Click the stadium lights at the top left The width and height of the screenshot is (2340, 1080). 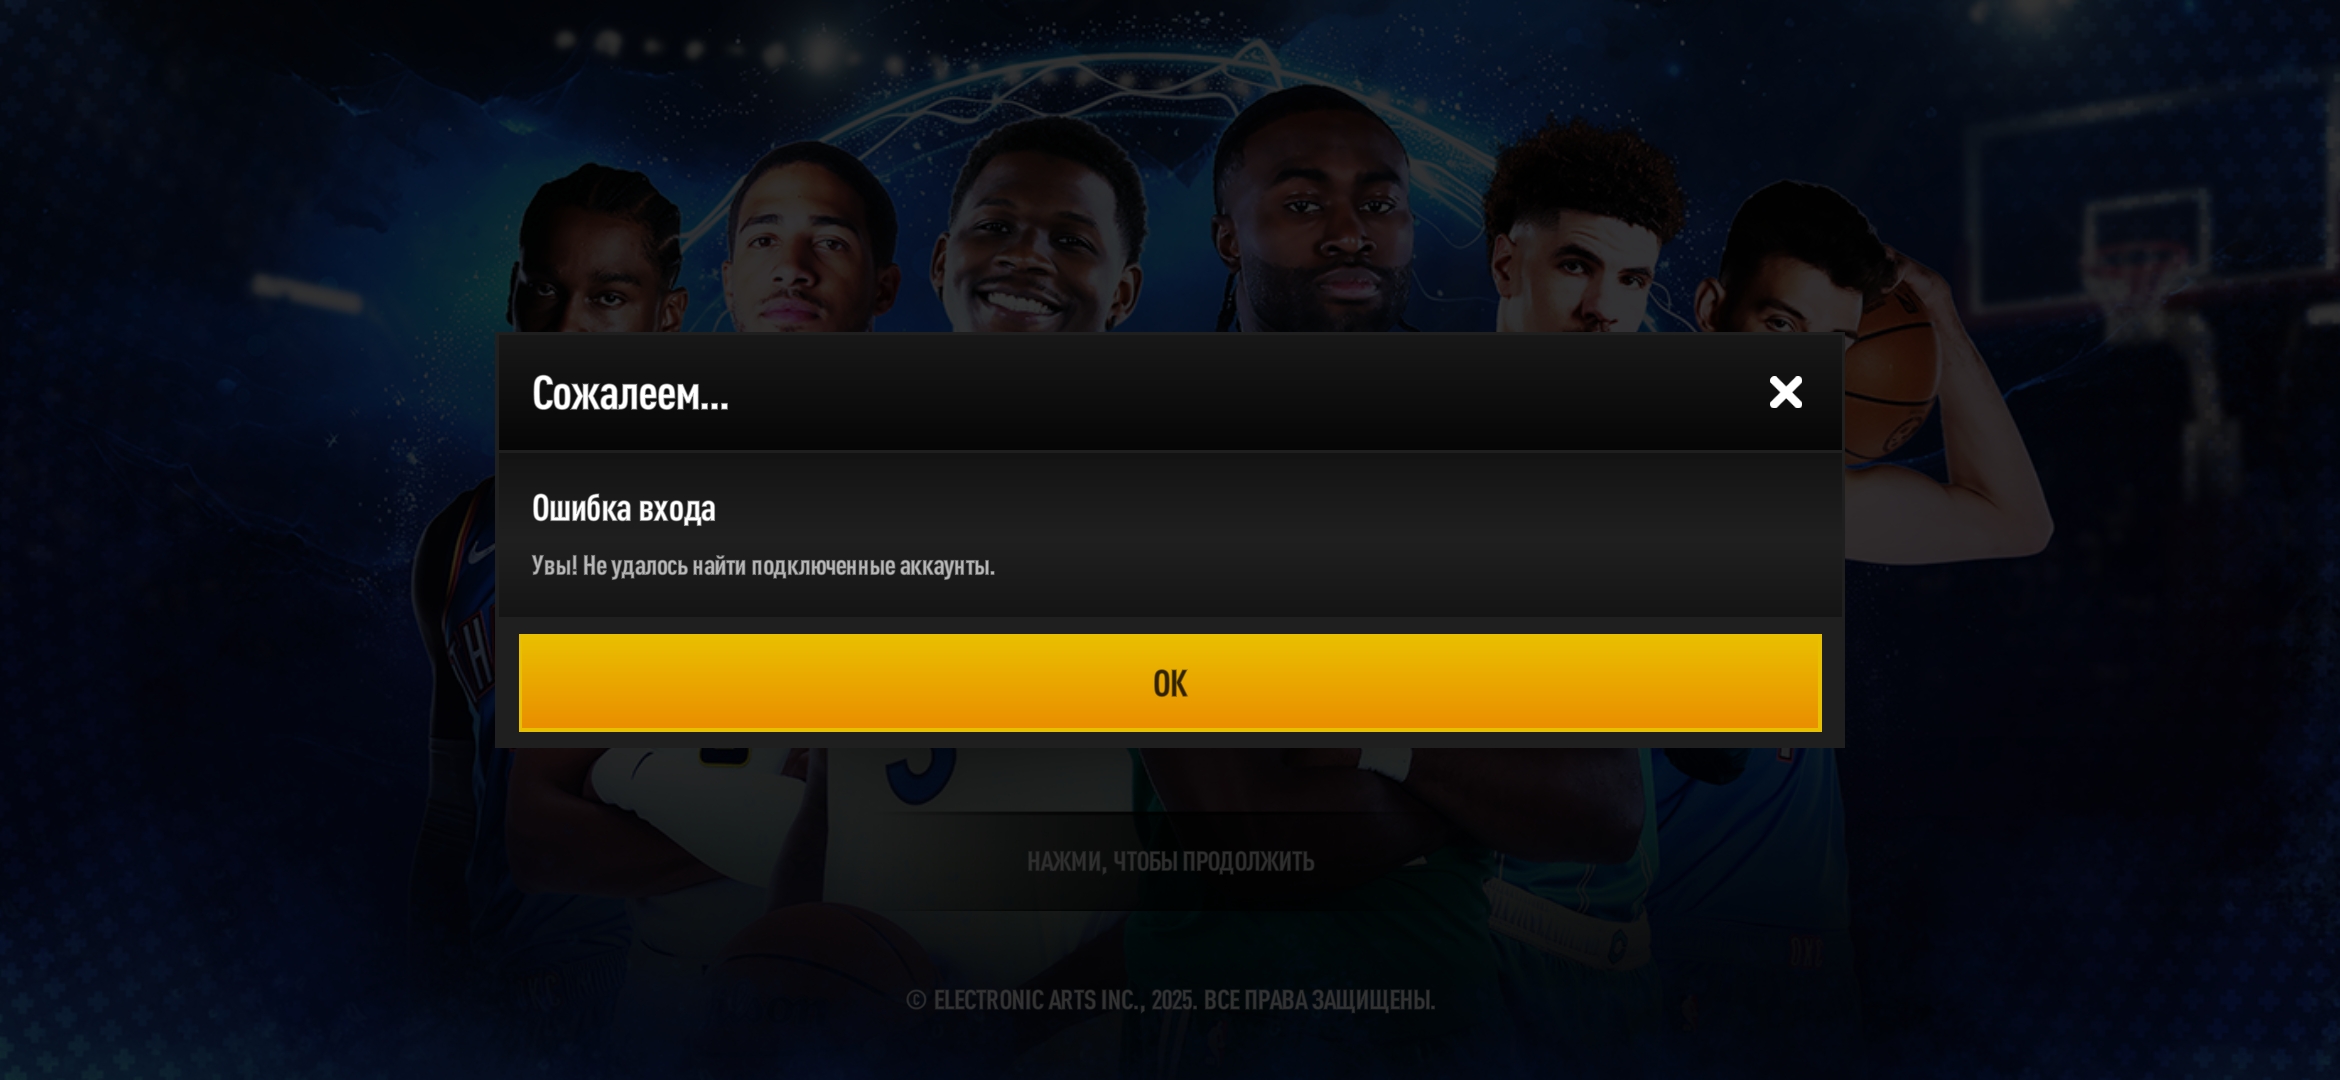pos(700,45)
